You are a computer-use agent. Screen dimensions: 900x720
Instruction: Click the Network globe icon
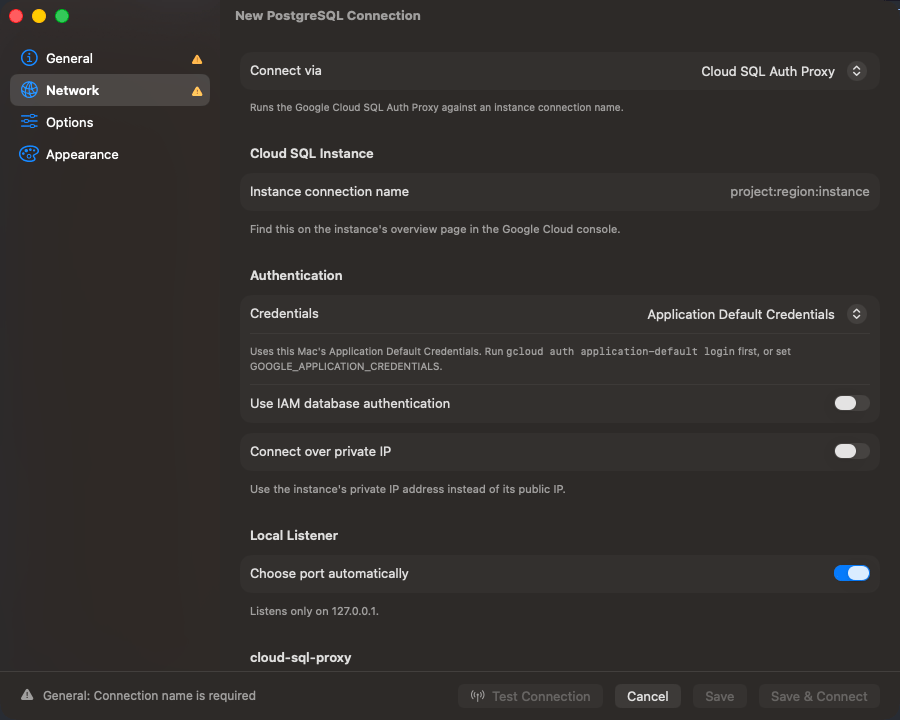click(29, 90)
